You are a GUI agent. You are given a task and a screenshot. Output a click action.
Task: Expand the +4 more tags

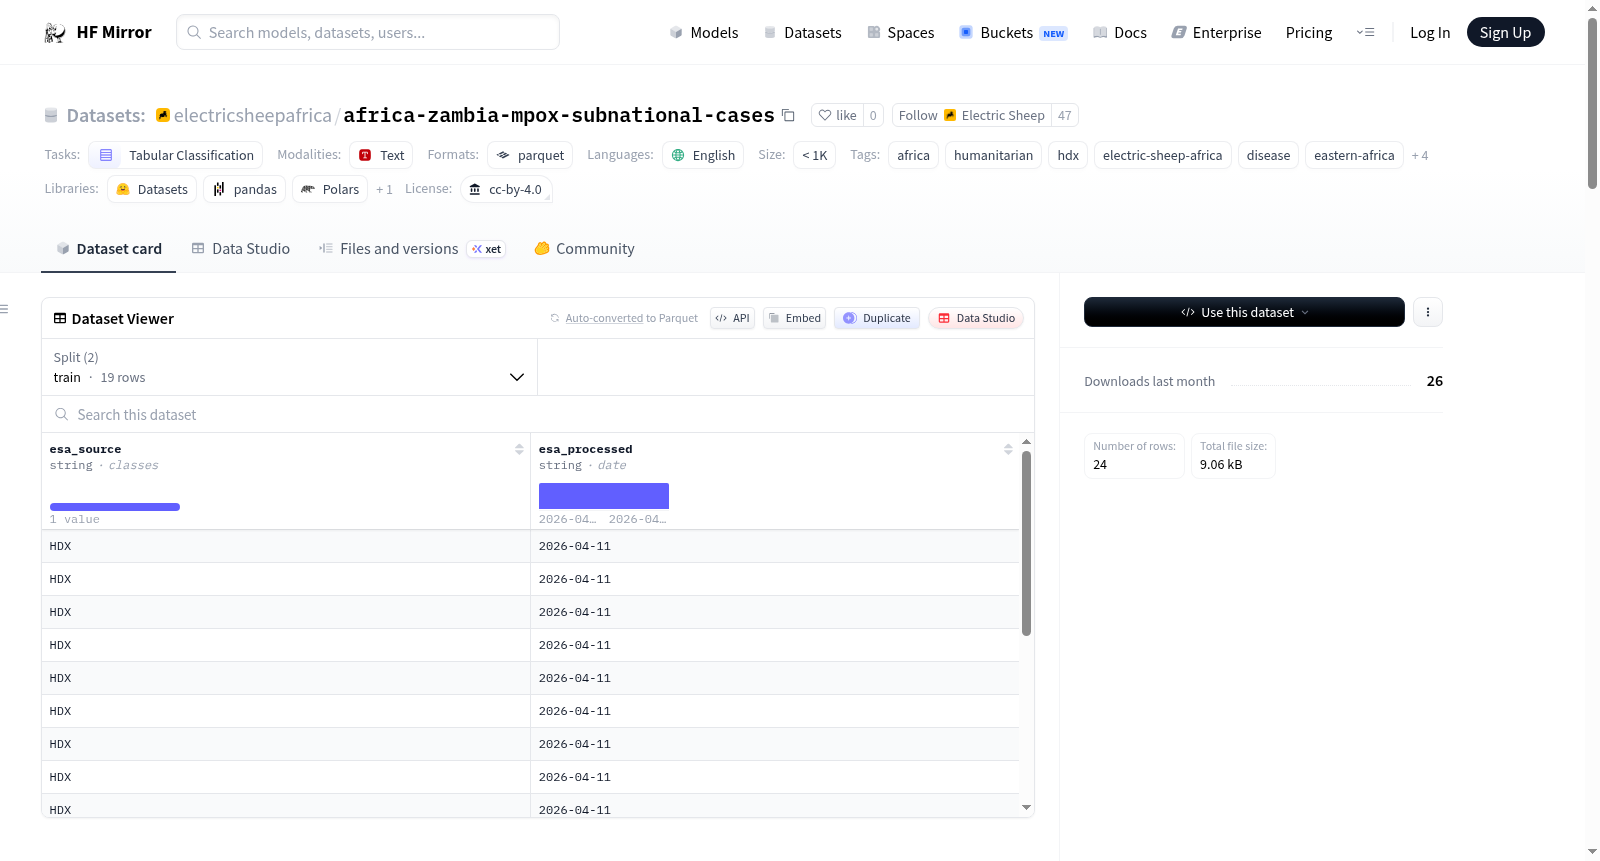click(1420, 155)
